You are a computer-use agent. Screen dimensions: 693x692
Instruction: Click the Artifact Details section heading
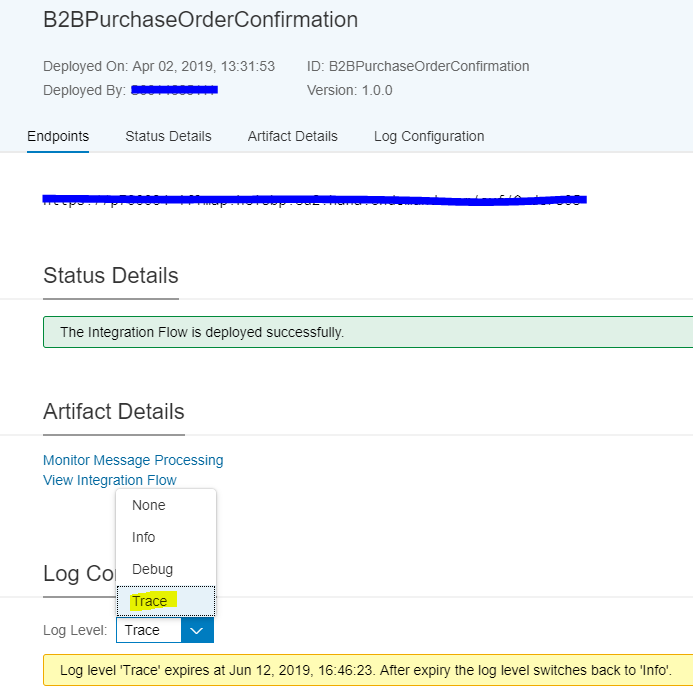(x=113, y=411)
